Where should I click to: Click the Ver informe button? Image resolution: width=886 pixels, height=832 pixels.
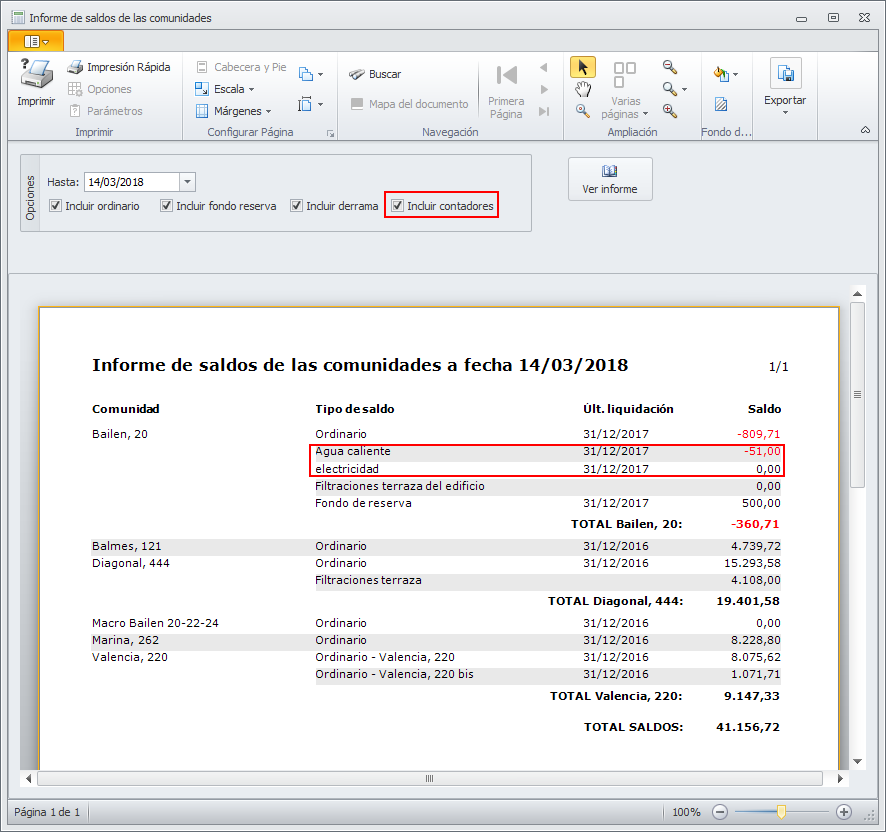(610, 179)
